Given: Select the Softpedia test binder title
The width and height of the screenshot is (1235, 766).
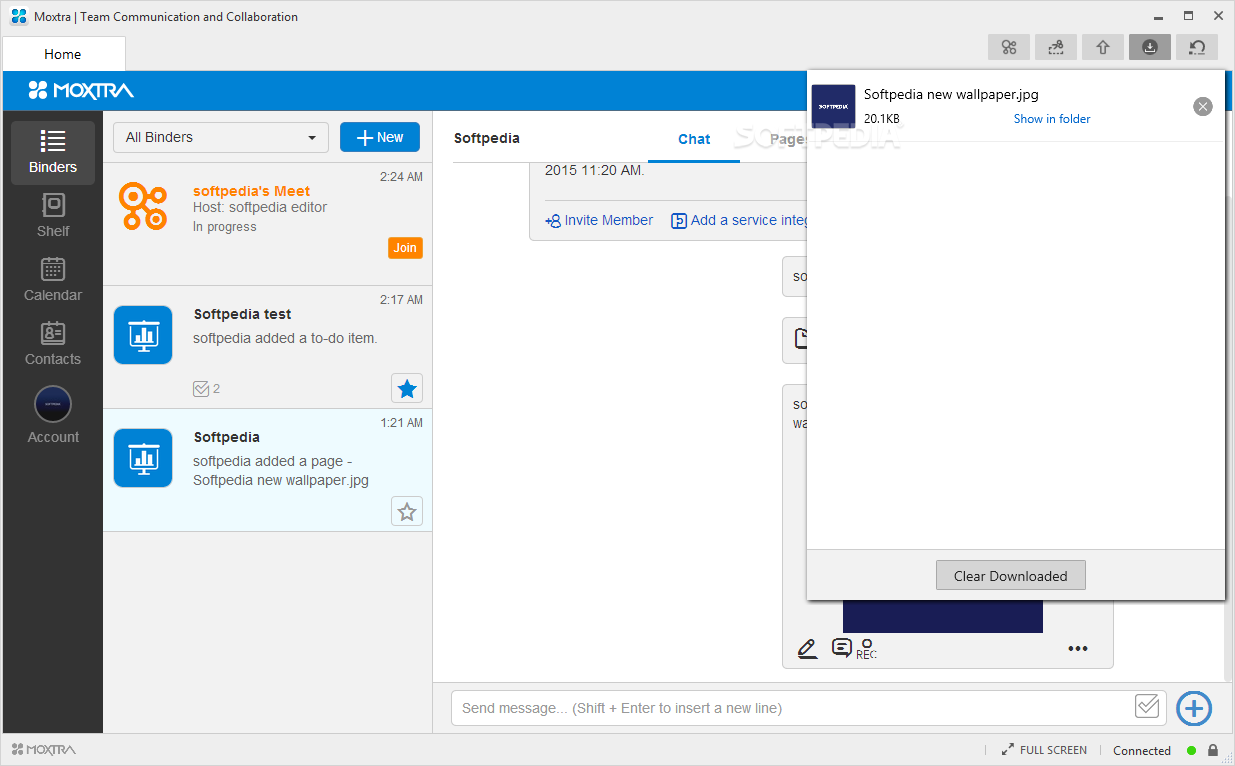Looking at the screenshot, I should point(242,314).
